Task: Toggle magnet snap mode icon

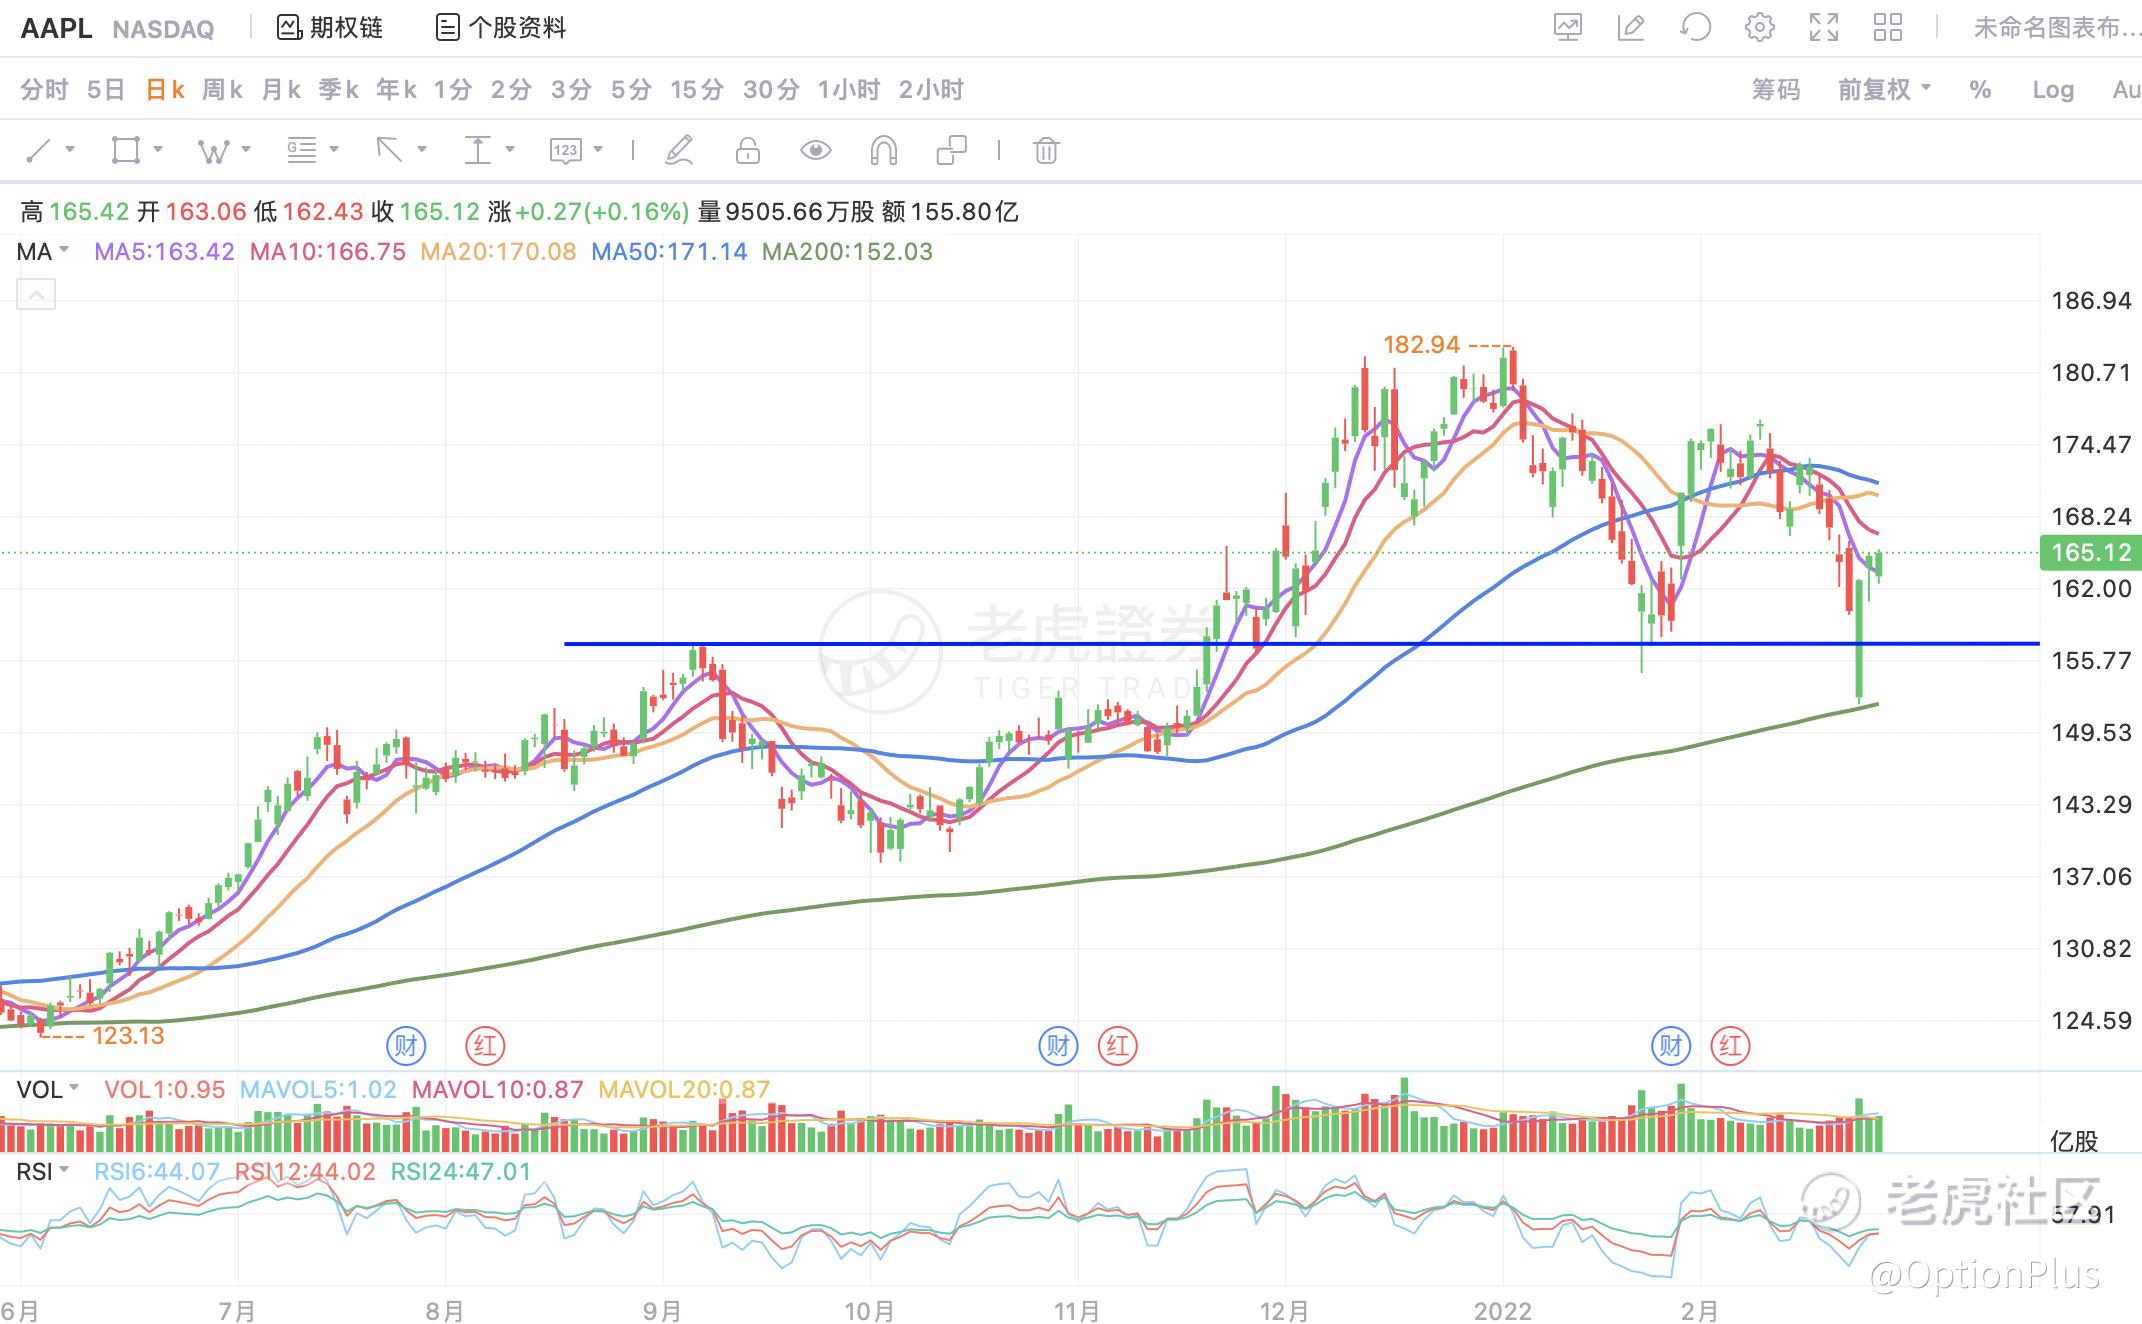Action: click(x=883, y=151)
